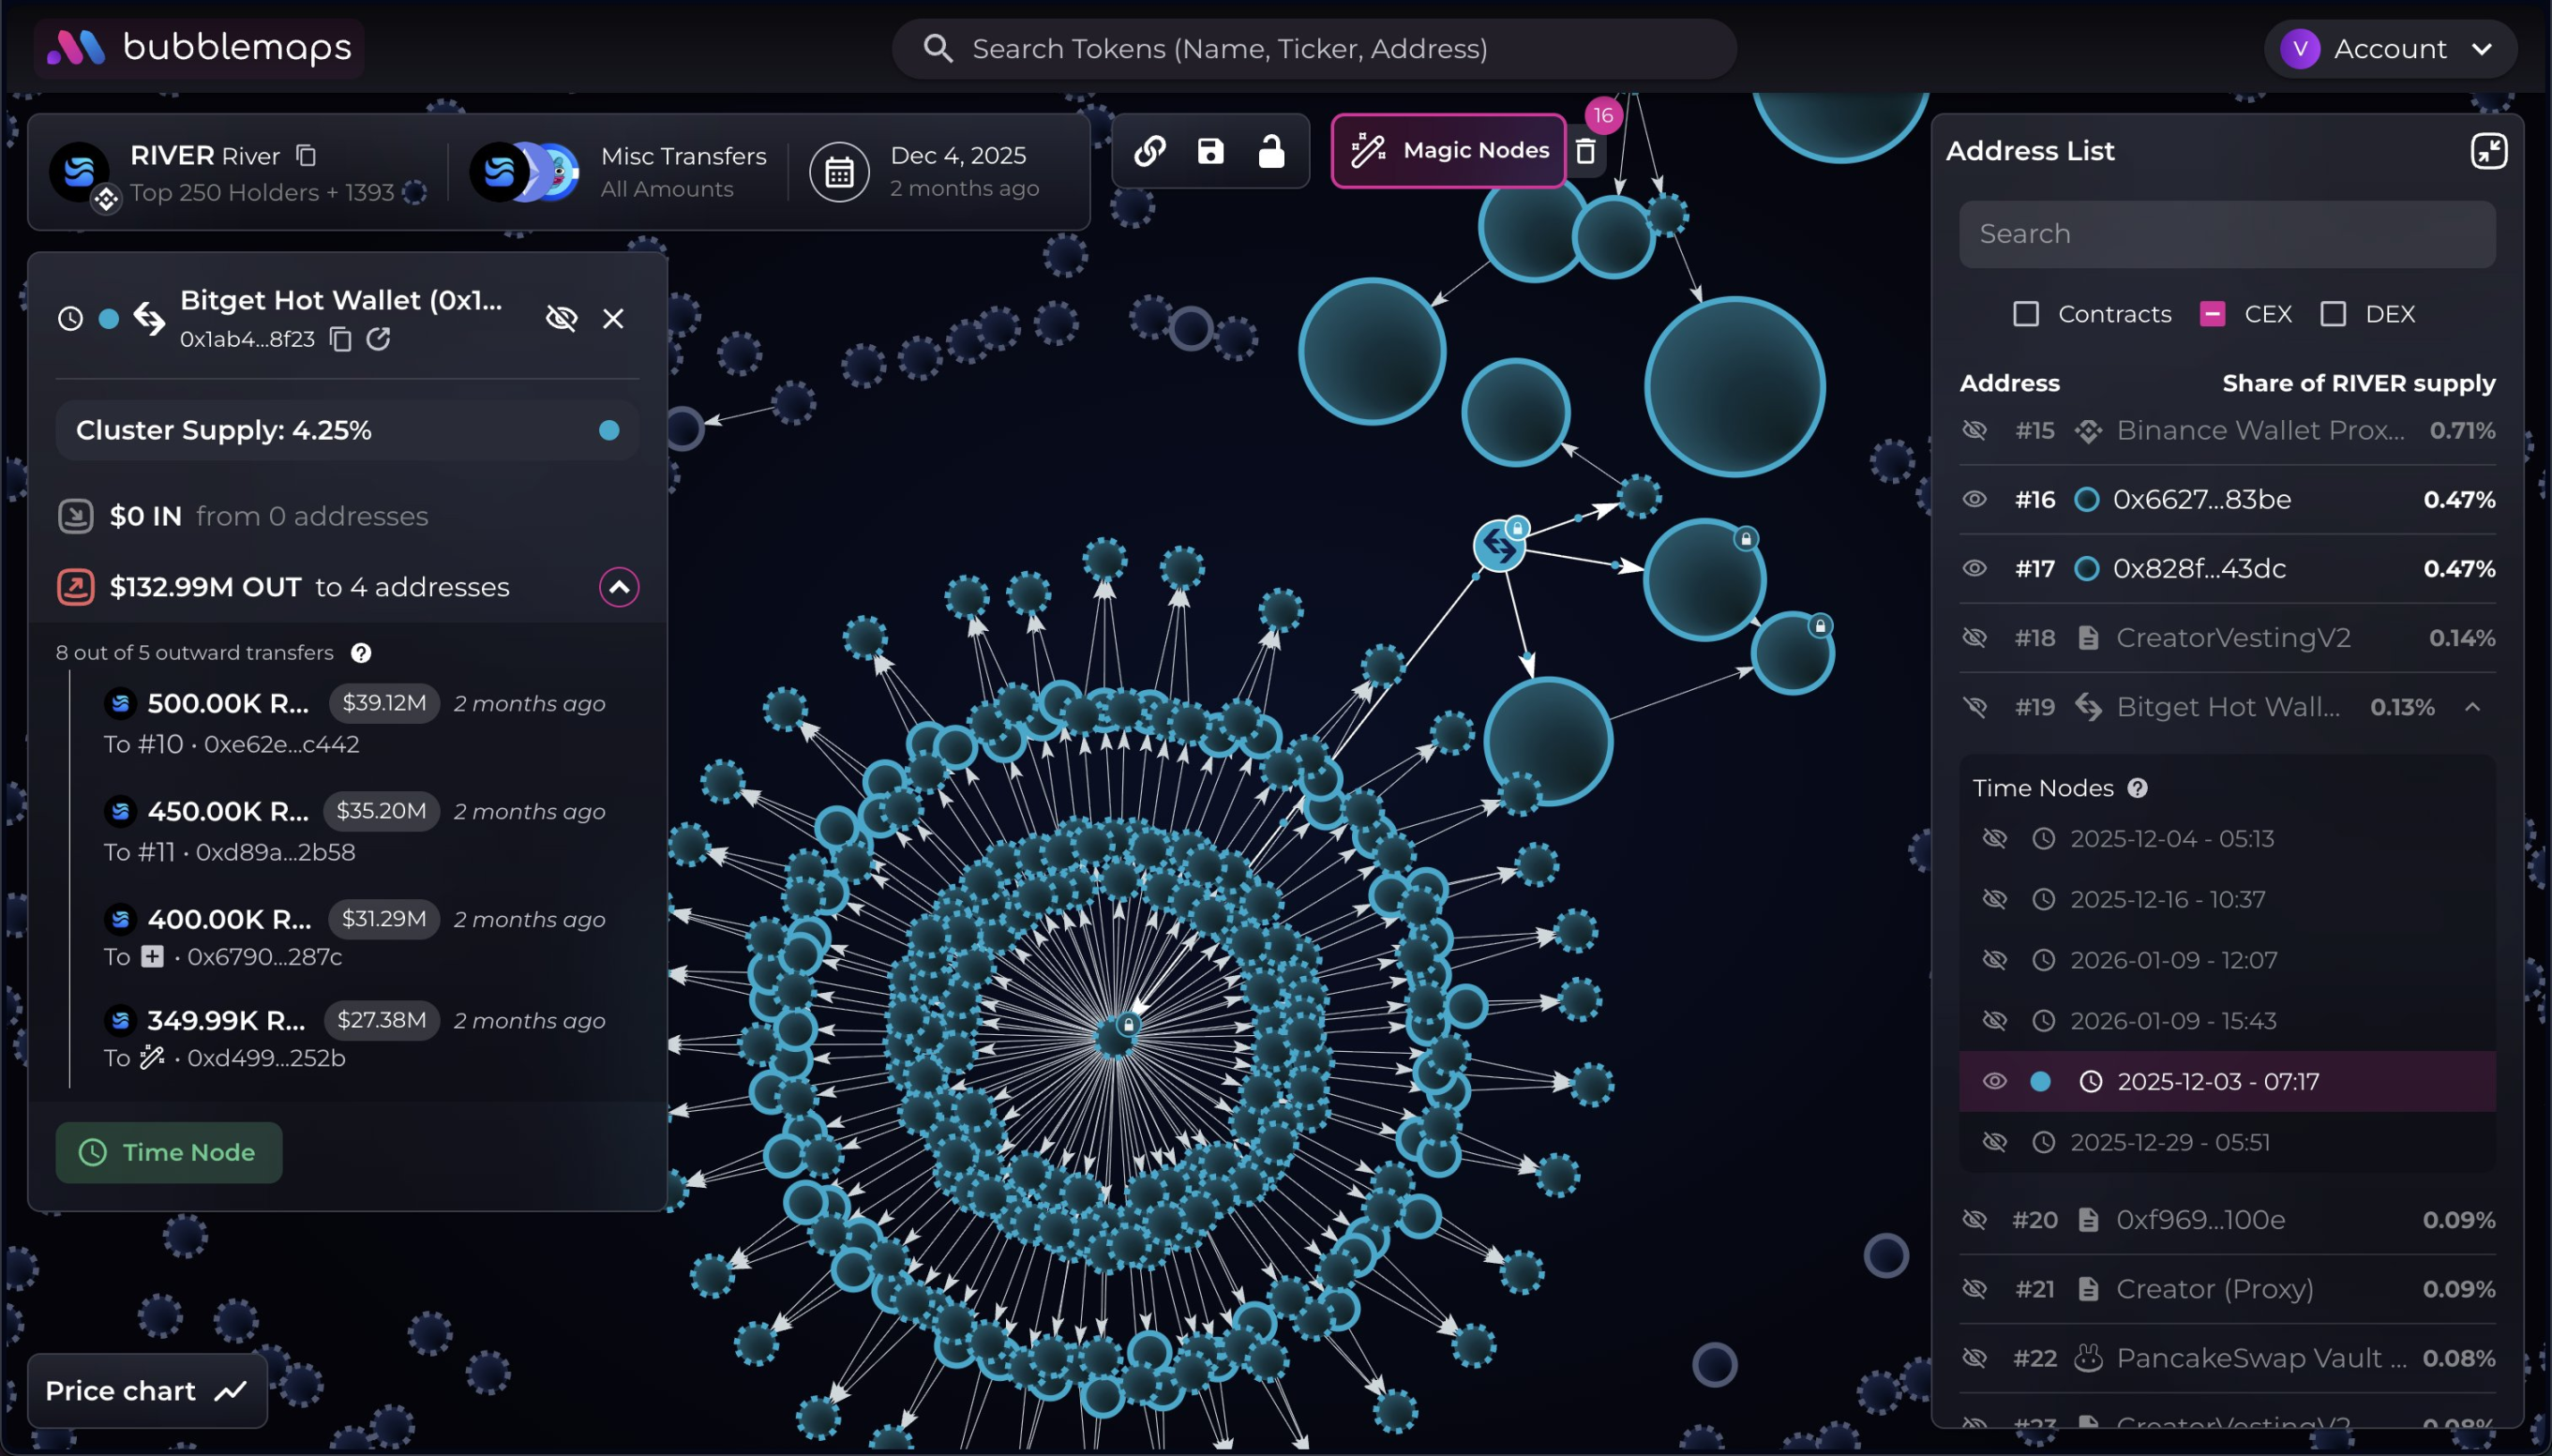
Task: Open calendar date picker icon
Action: [839, 173]
